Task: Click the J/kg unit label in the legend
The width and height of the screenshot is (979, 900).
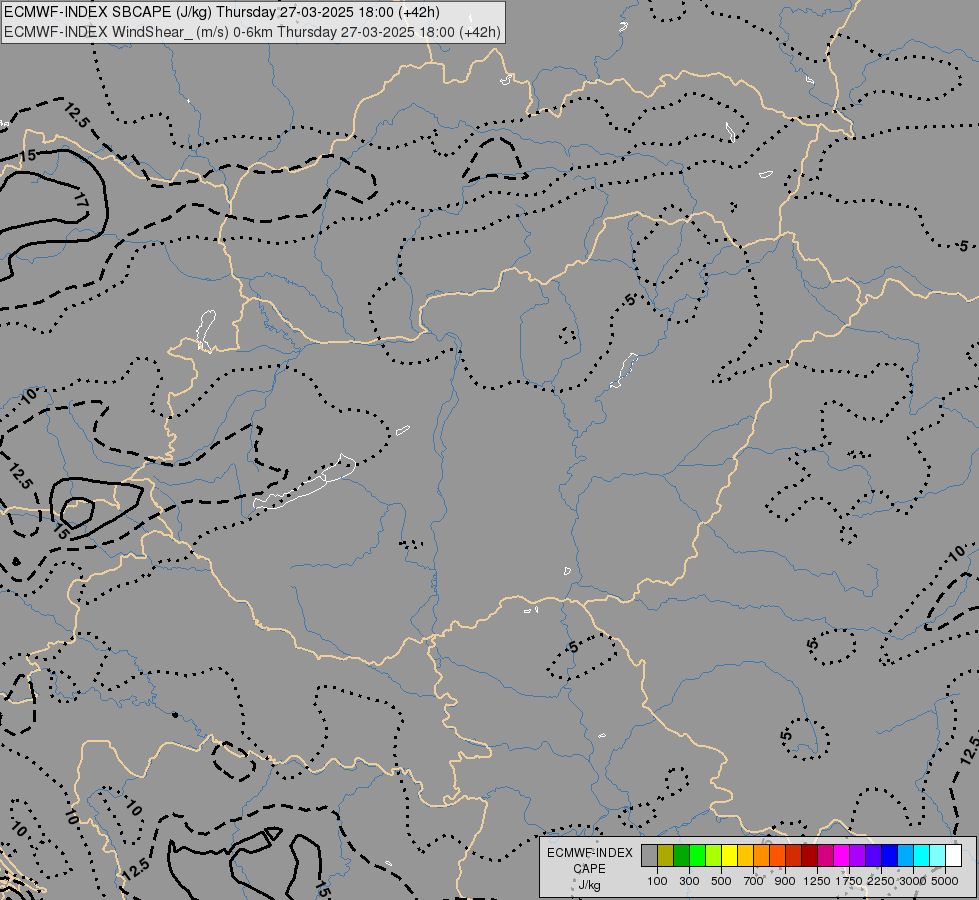Action: [x=589, y=885]
